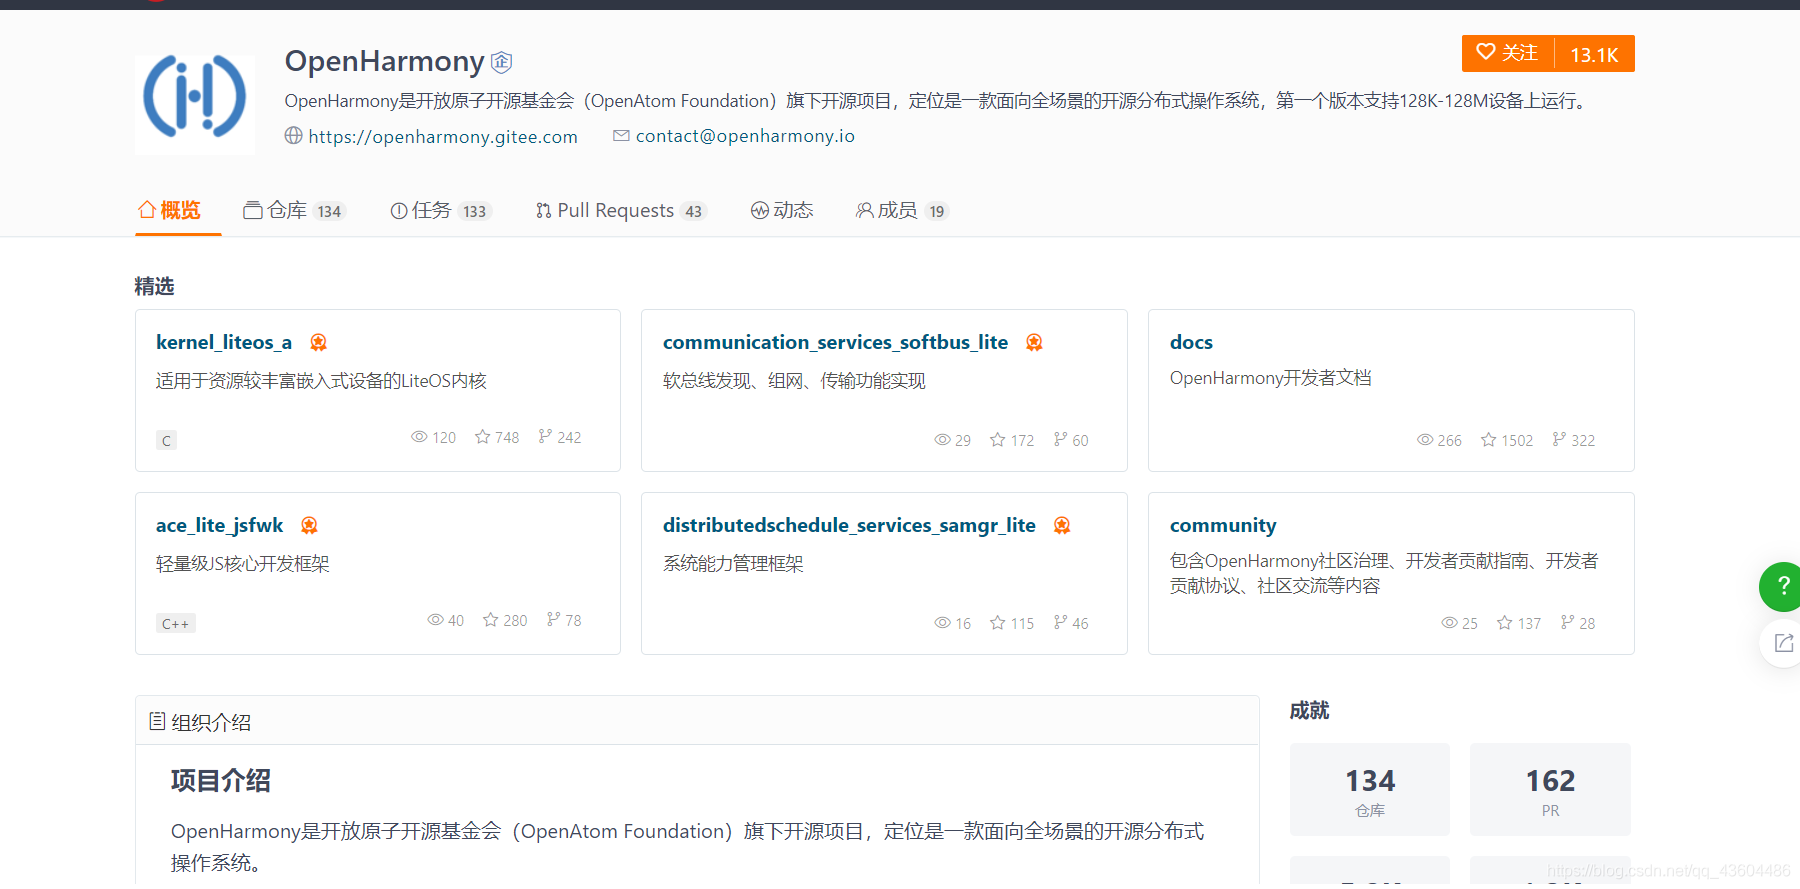Click the kernel_liteos_a description 适用于资源较丰富嵌入式设备的LiteOS内核

(x=321, y=381)
